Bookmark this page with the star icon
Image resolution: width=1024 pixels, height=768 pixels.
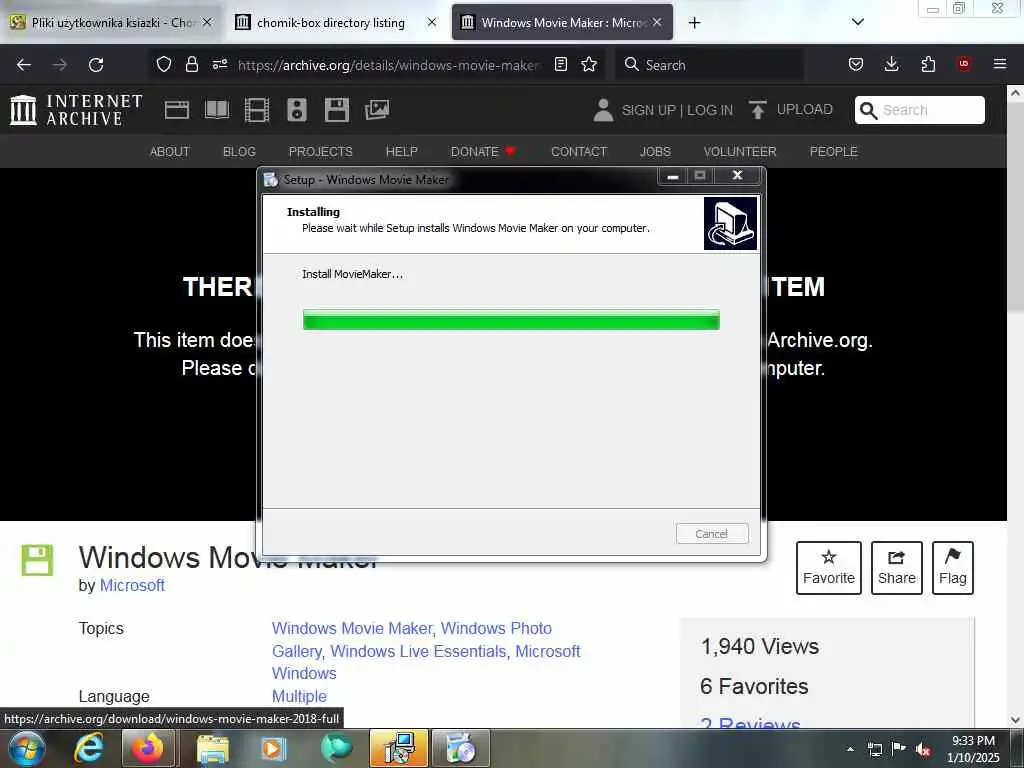[x=589, y=64]
